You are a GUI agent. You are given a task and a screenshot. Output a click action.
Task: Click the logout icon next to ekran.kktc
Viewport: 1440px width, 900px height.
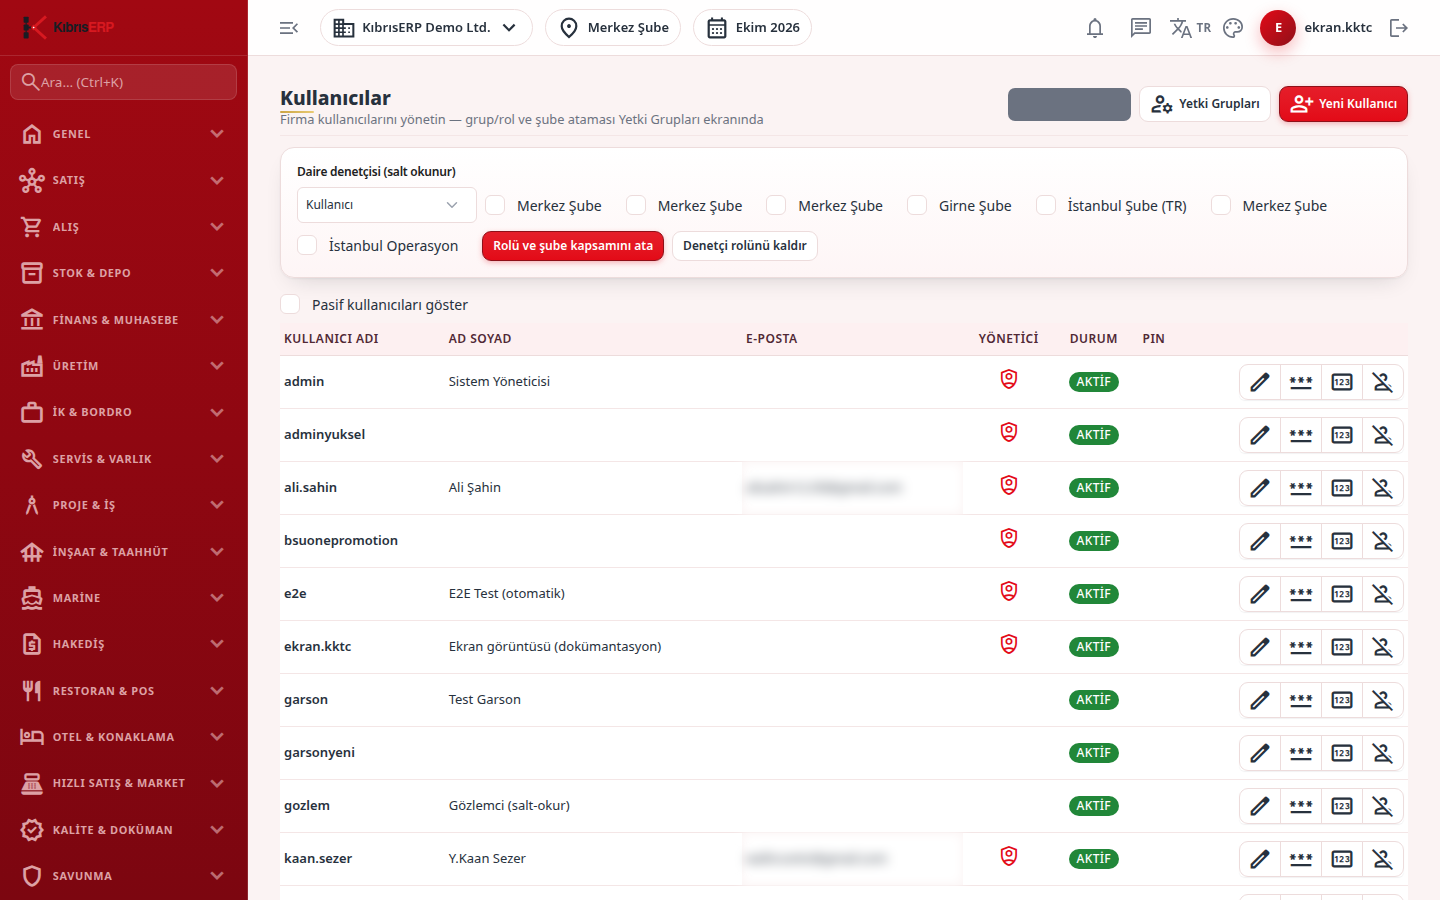pyautogui.click(x=1399, y=28)
